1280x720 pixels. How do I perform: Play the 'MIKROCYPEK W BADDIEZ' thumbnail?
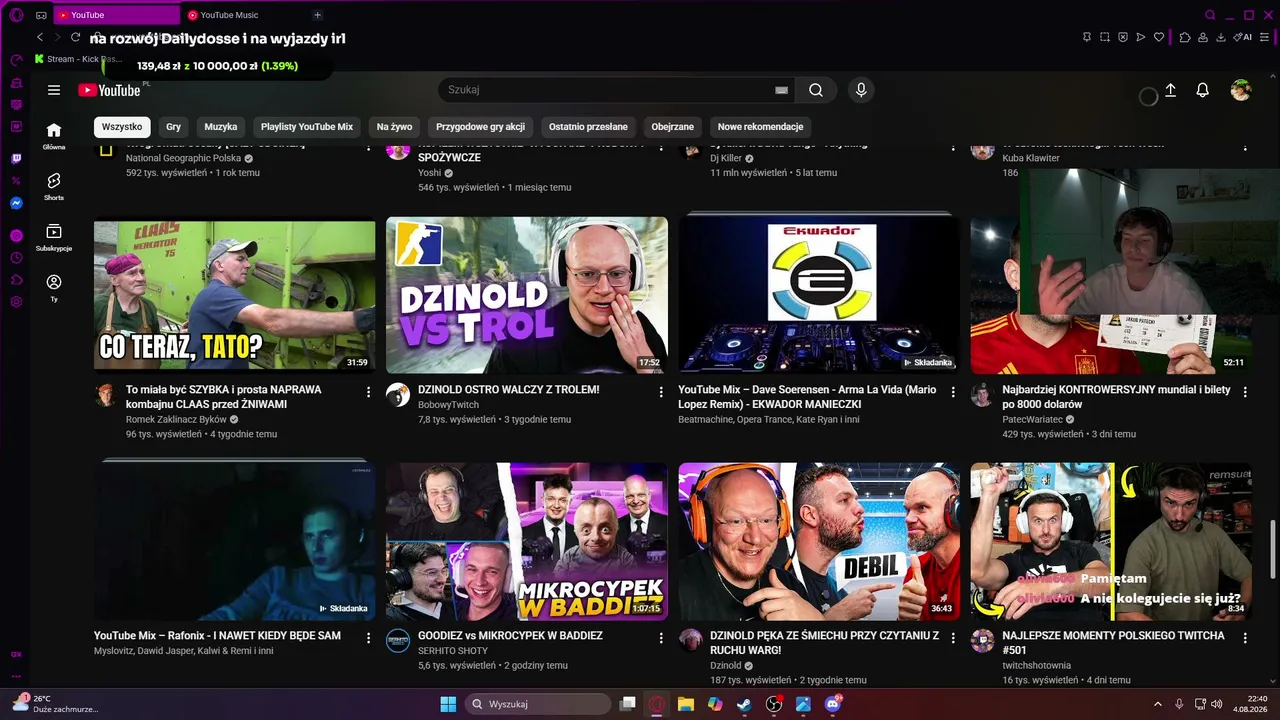pyautogui.click(x=527, y=542)
